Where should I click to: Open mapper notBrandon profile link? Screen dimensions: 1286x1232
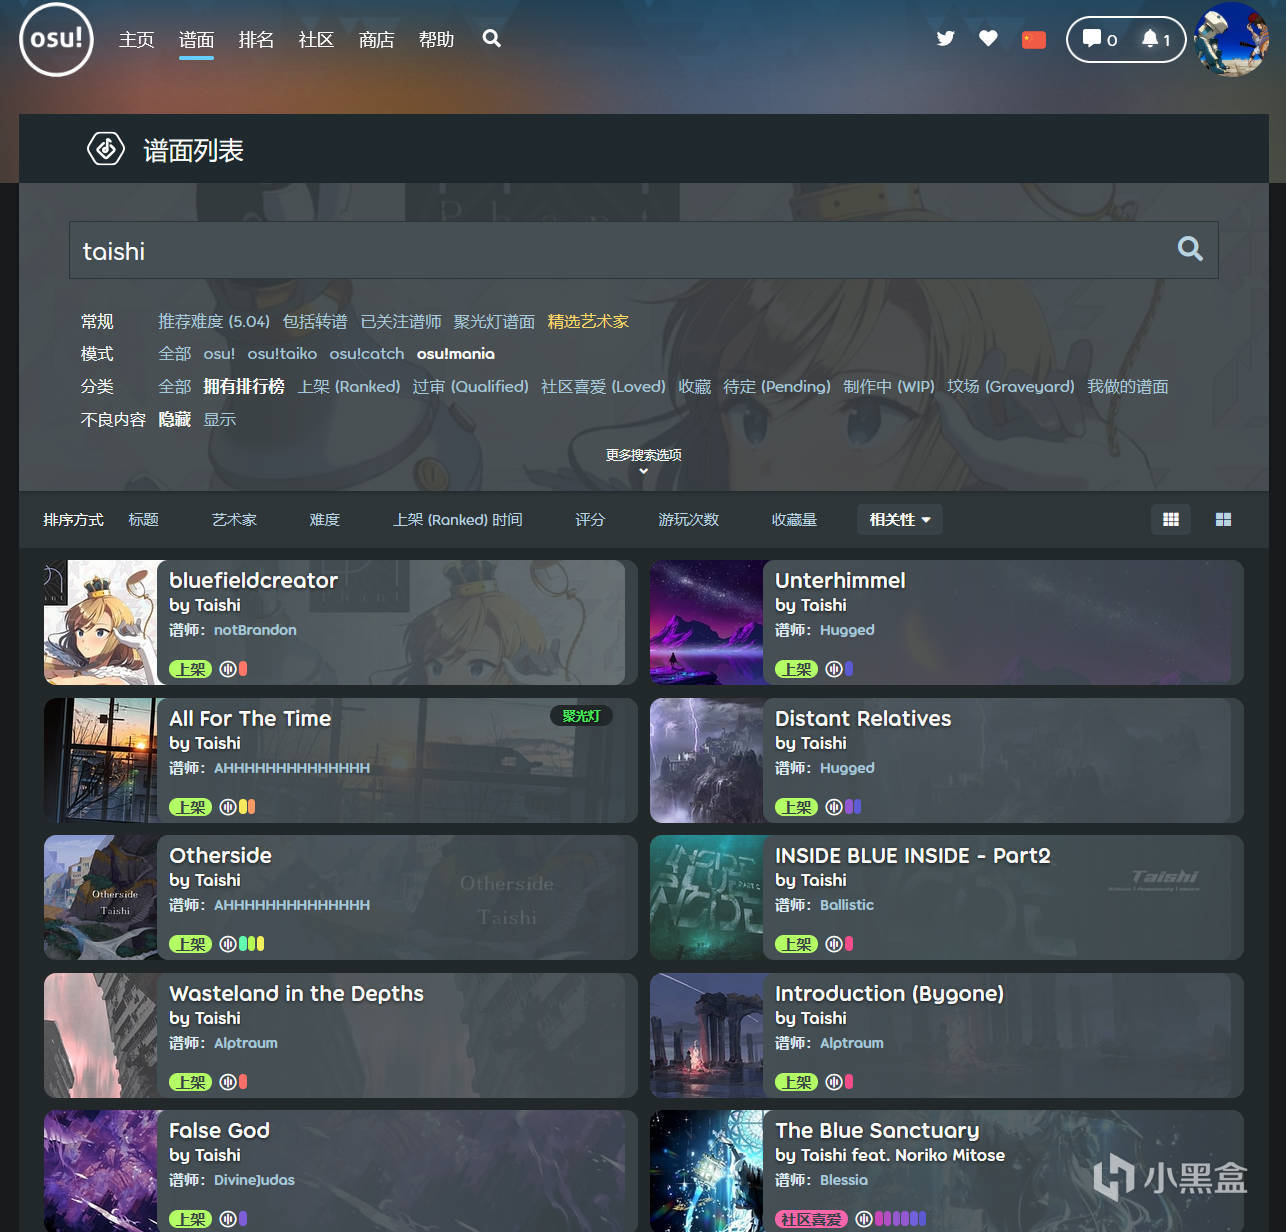255,630
